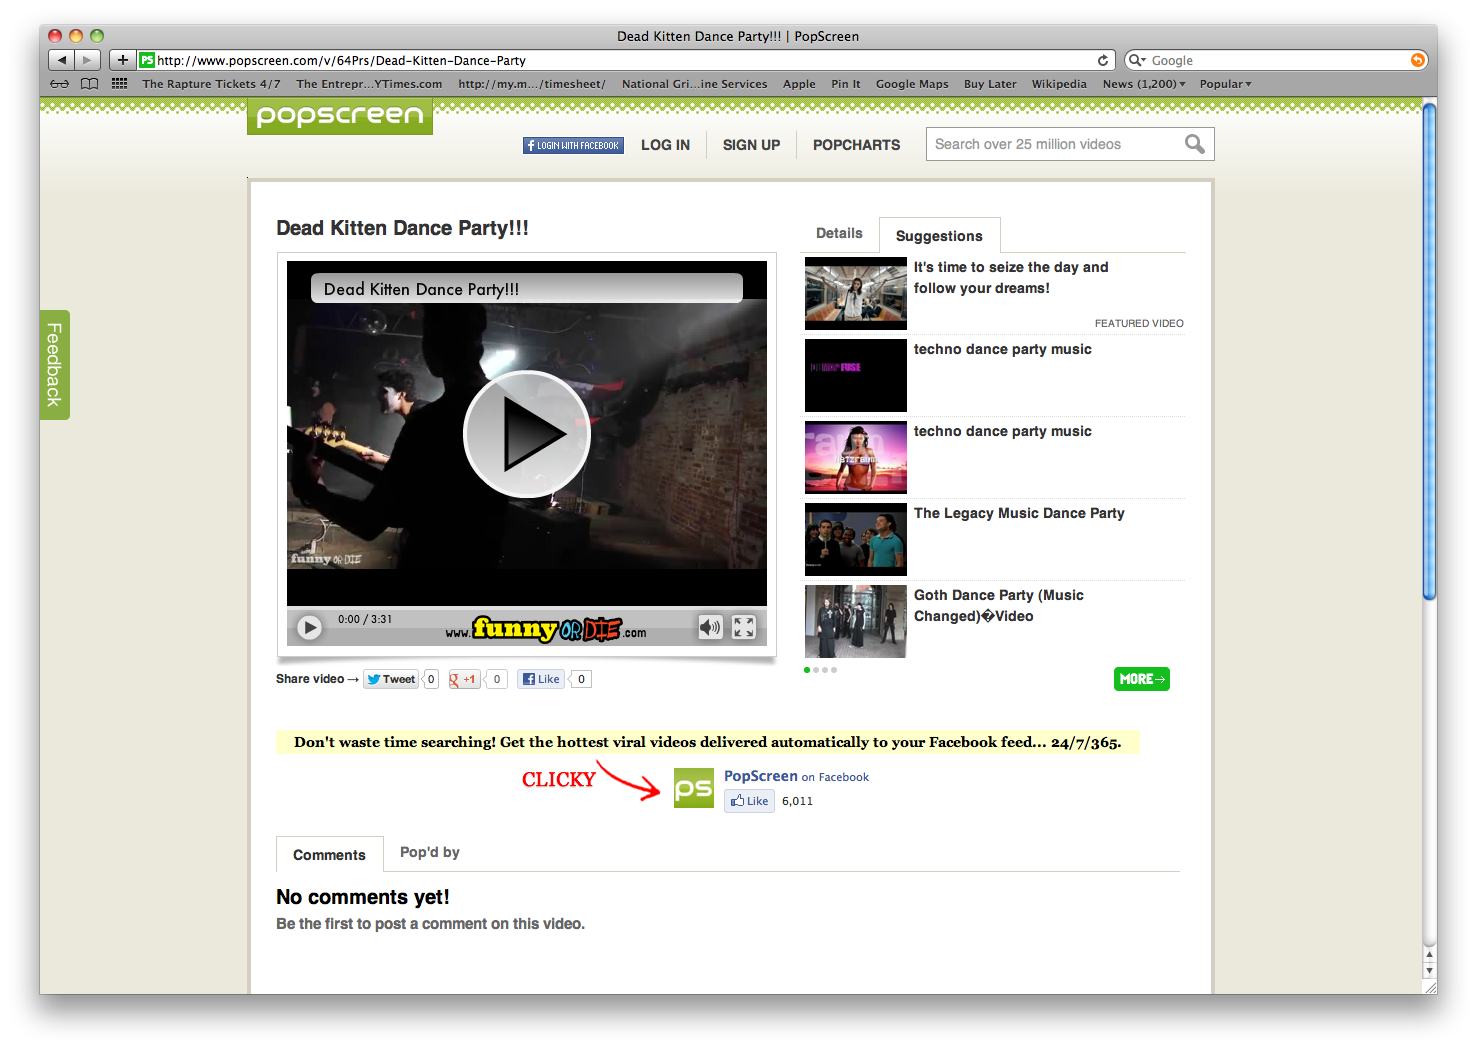Open Goth Dance Party video title

coord(998,606)
